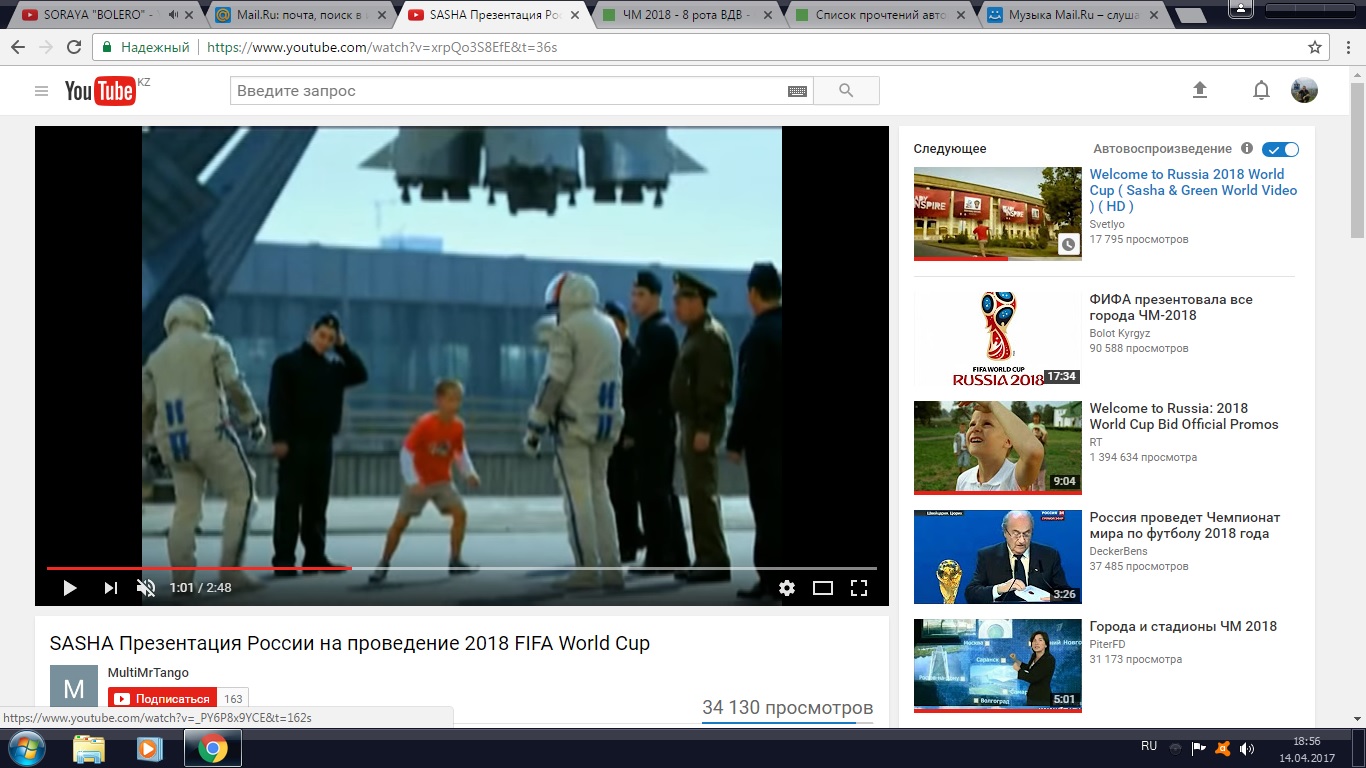Click the search magnifier button
The width and height of the screenshot is (1366, 768).
(x=846, y=91)
